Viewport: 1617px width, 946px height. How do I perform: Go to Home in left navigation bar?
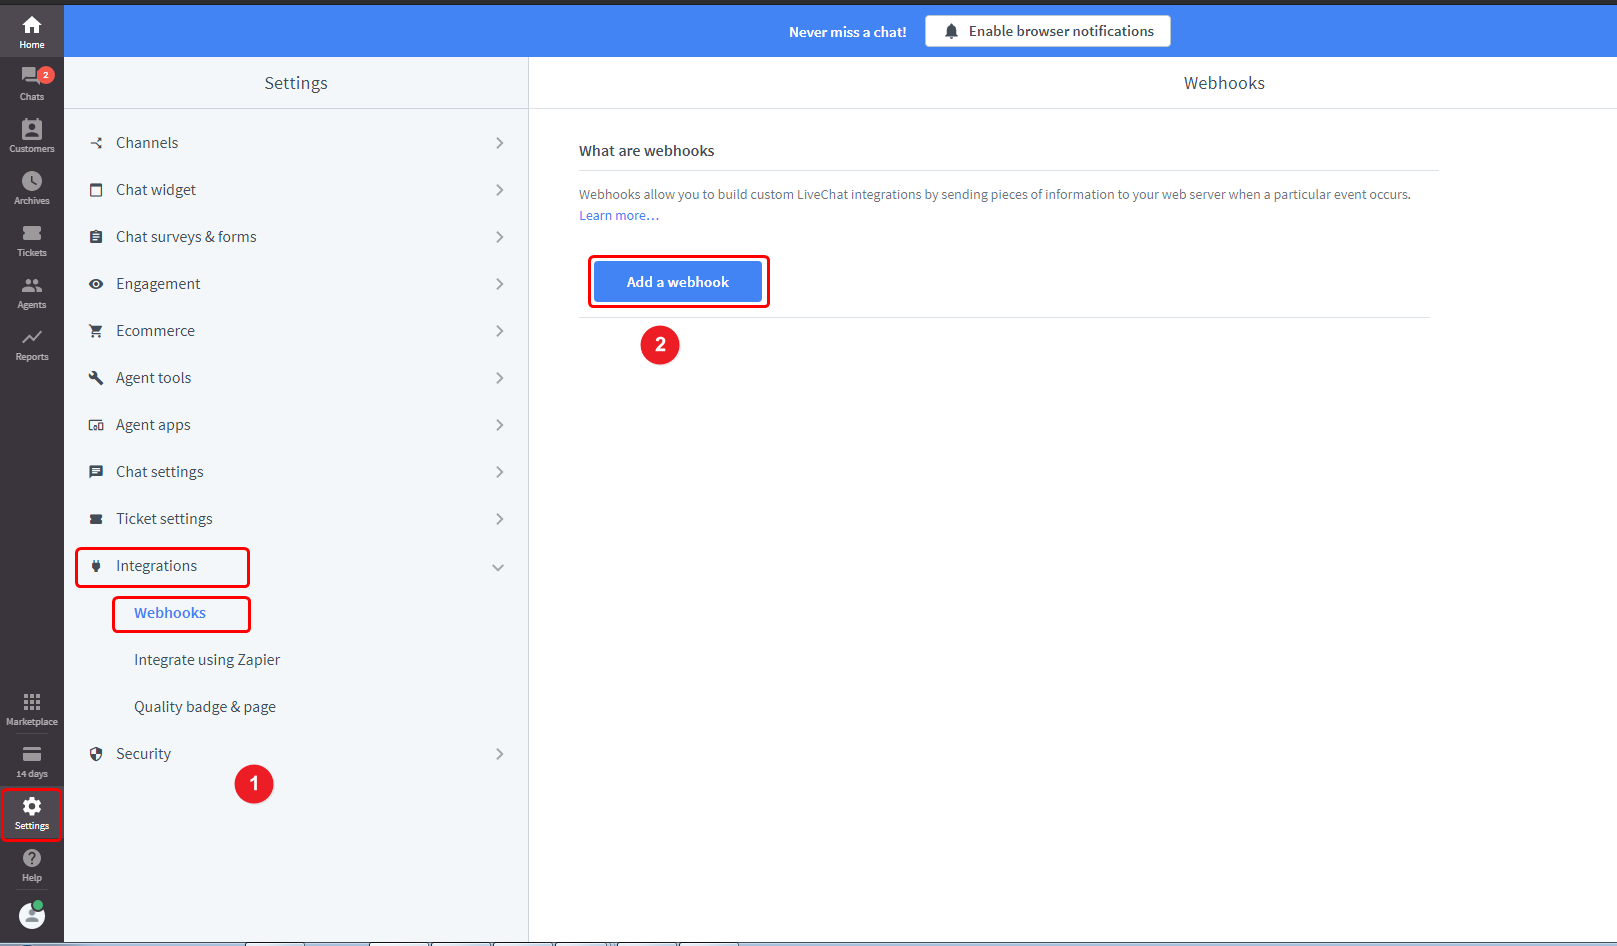click(x=32, y=31)
